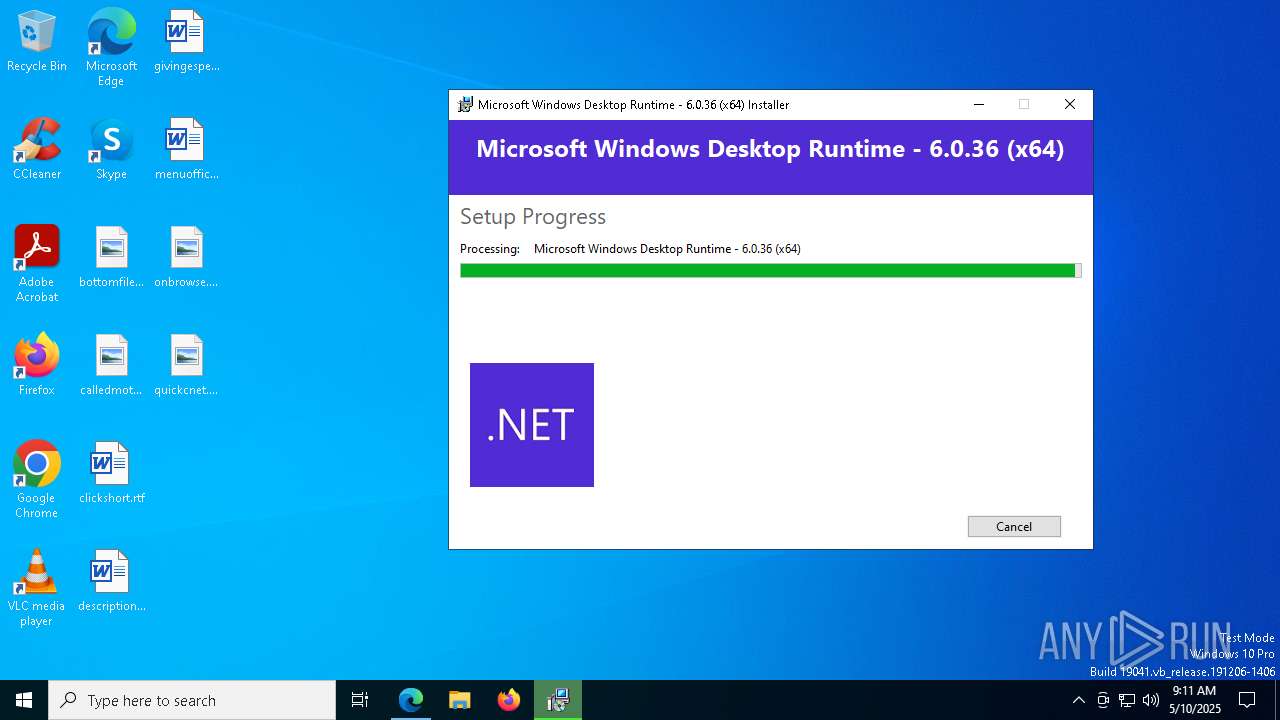1280x720 pixels.
Task: Click the Setup Progress heading
Action: click(533, 217)
